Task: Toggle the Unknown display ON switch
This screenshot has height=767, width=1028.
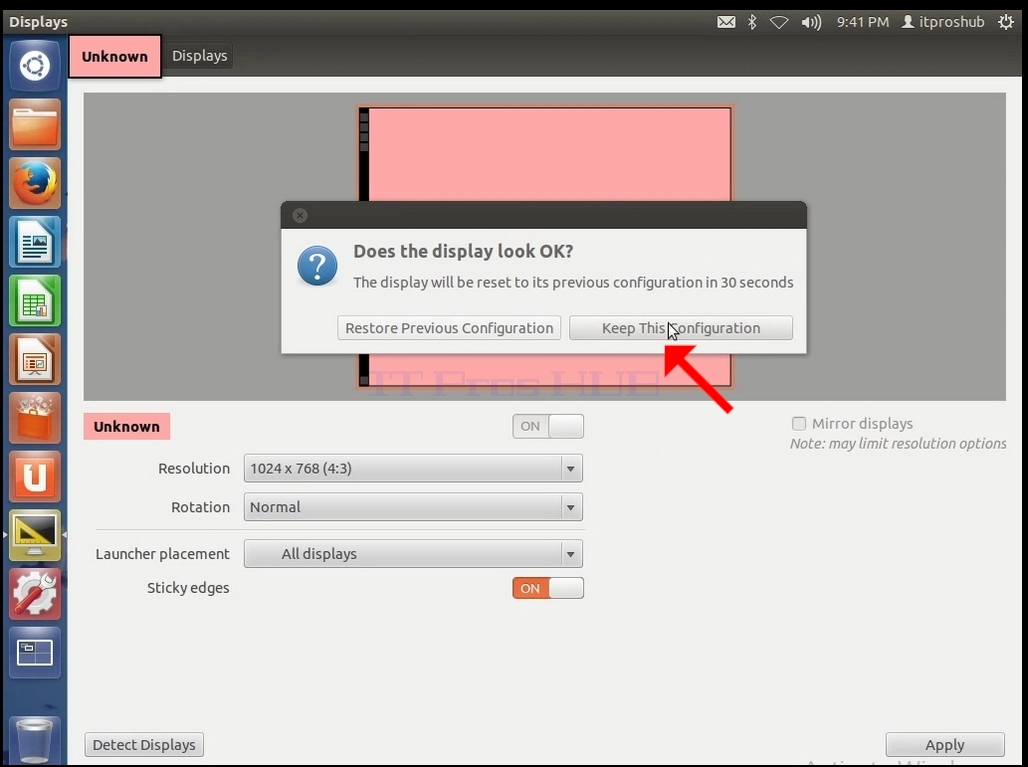Action: click(548, 426)
